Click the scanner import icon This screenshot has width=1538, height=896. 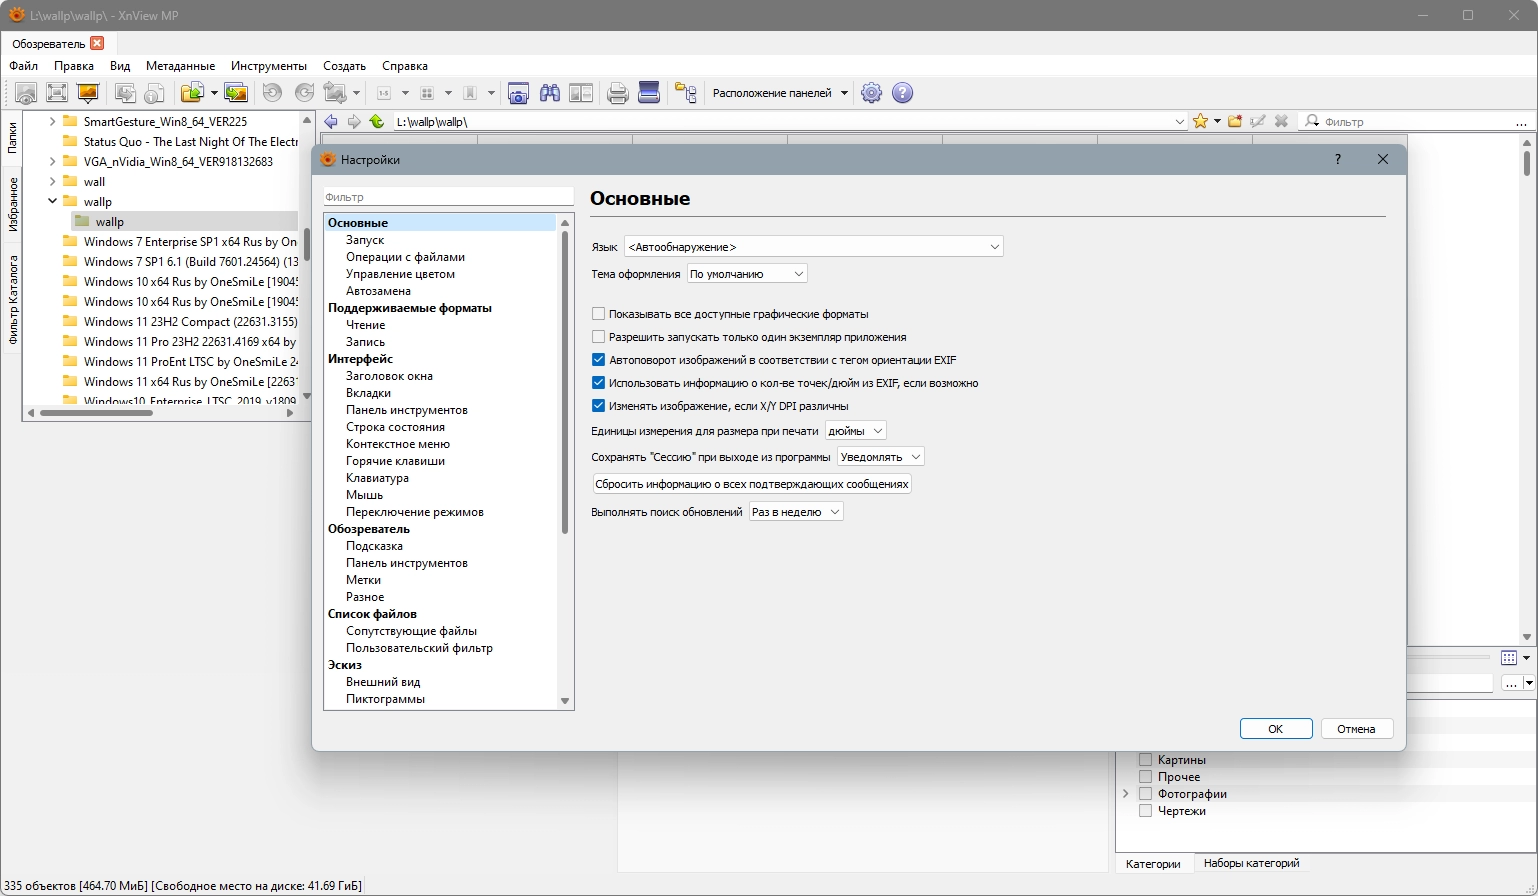tap(649, 93)
